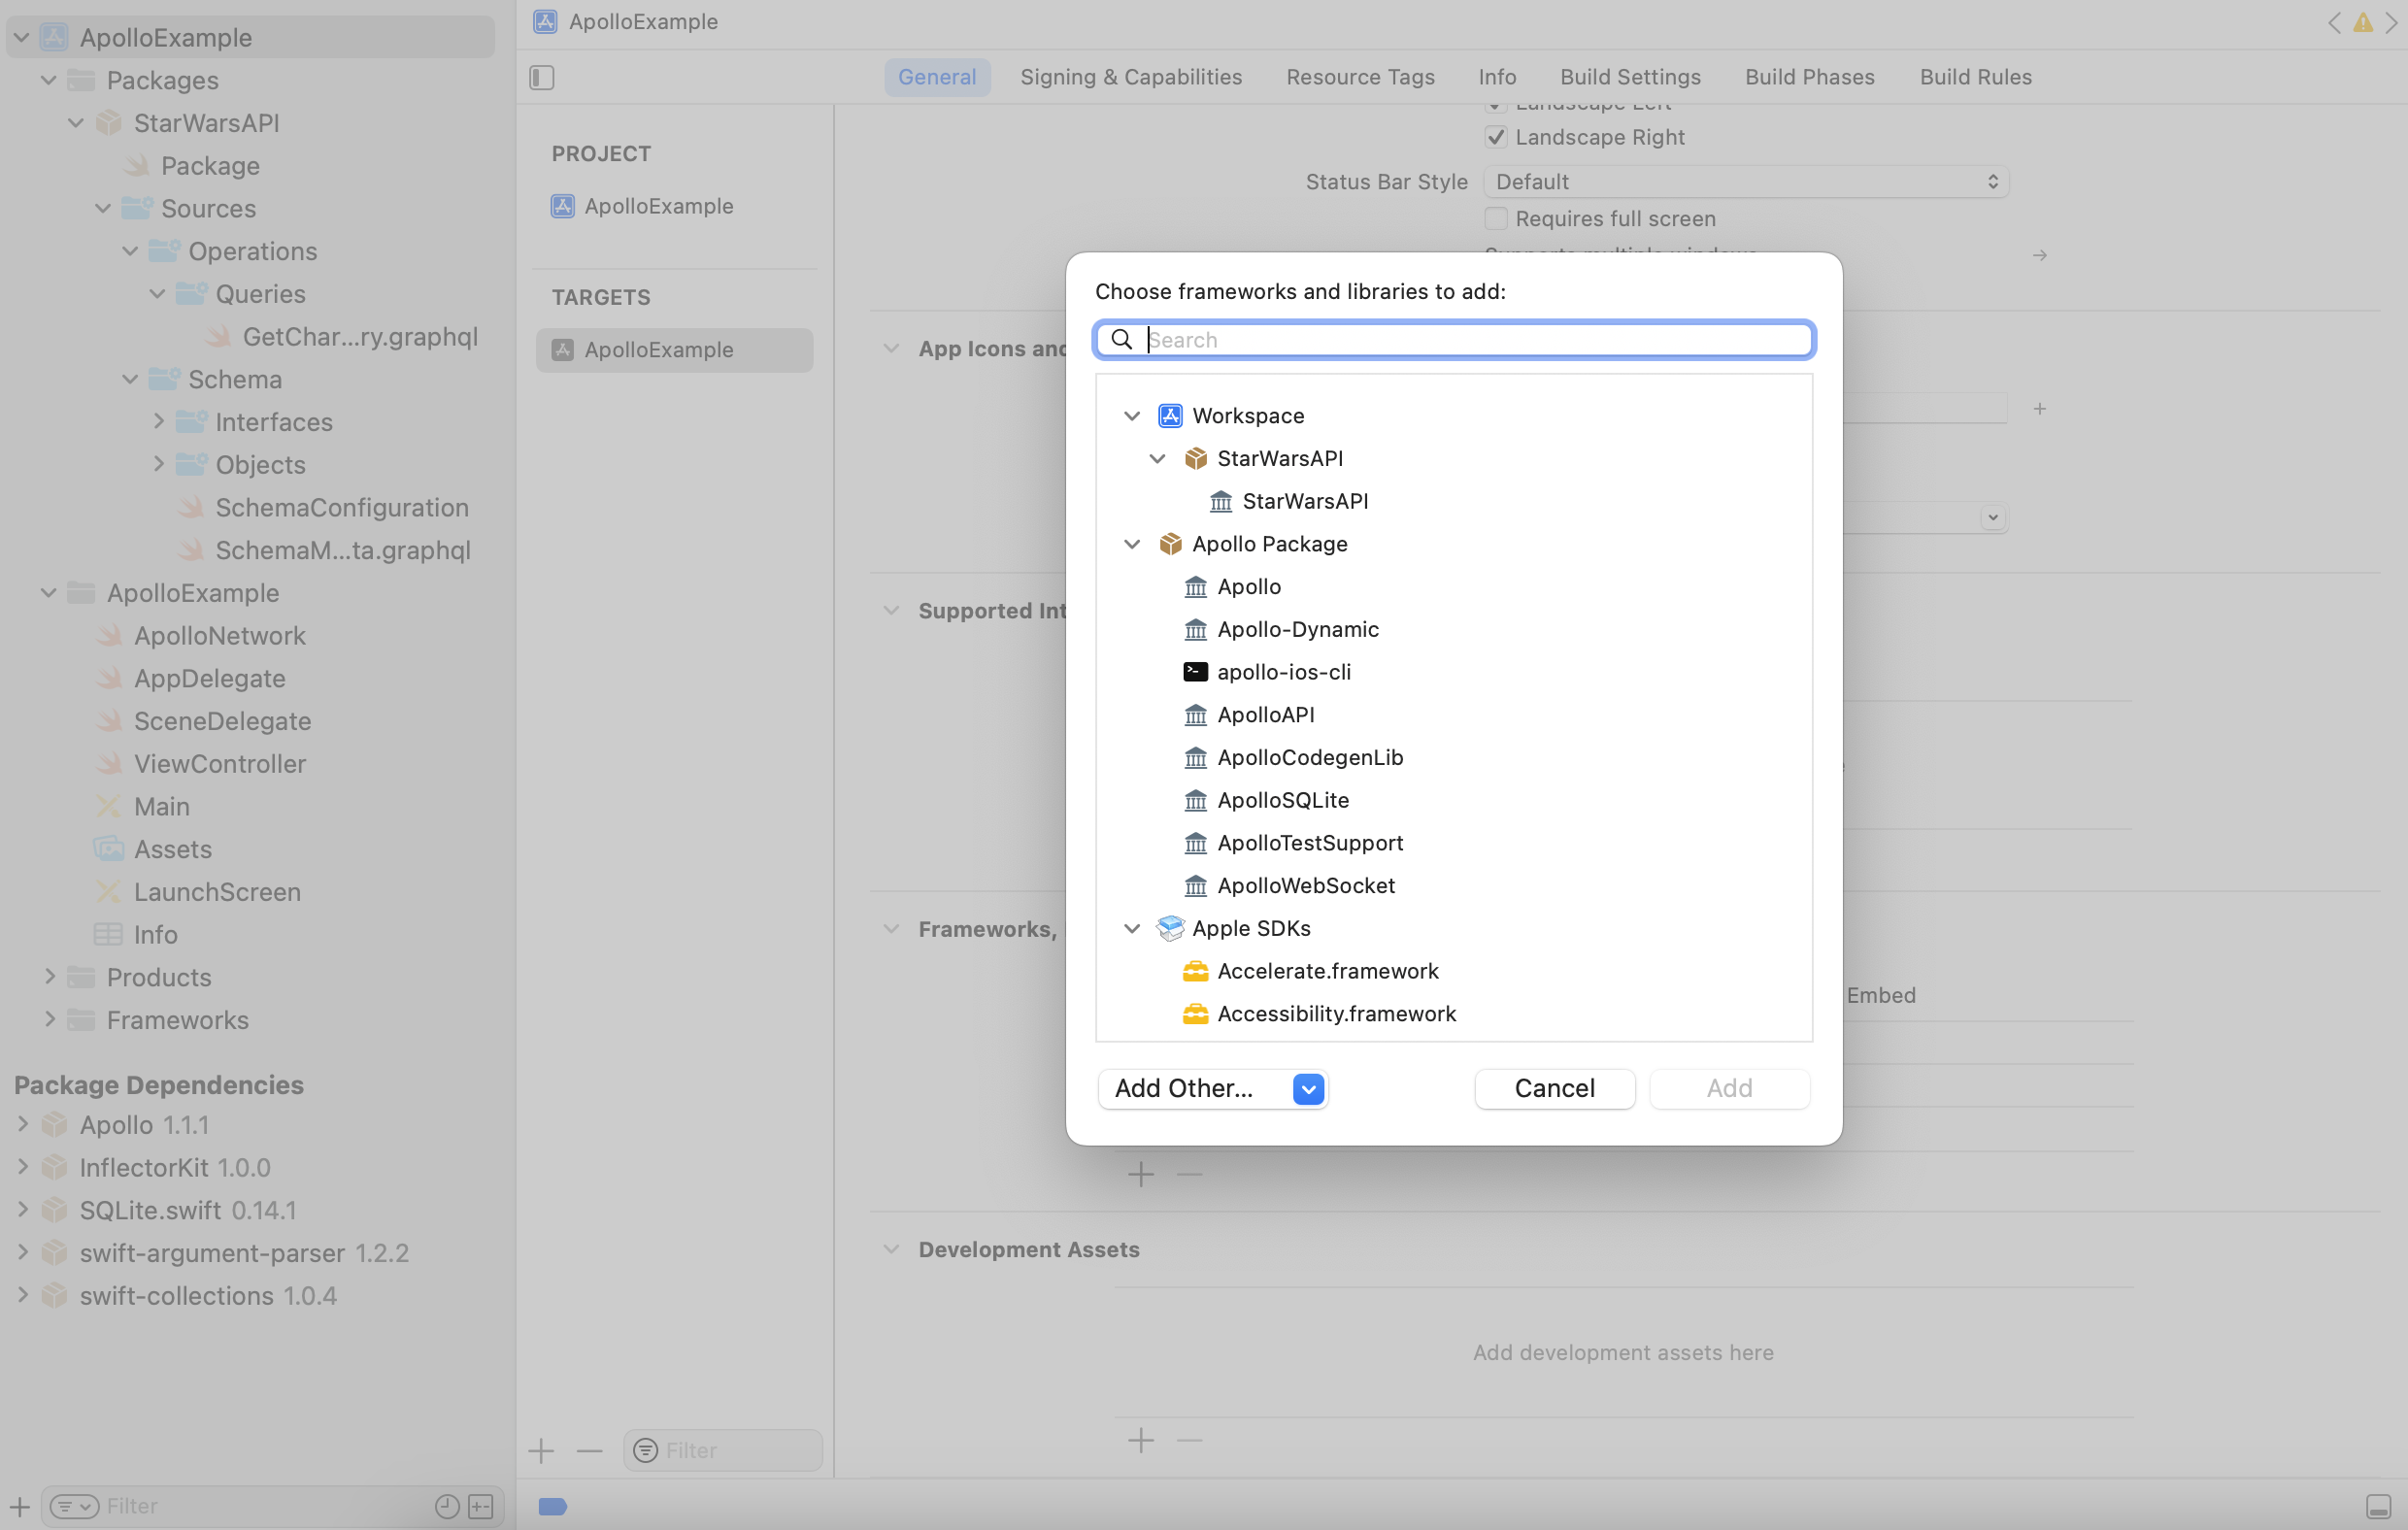2408x1530 pixels.
Task: Toggle the hide navigator sidebar icon
Action: [x=541, y=76]
